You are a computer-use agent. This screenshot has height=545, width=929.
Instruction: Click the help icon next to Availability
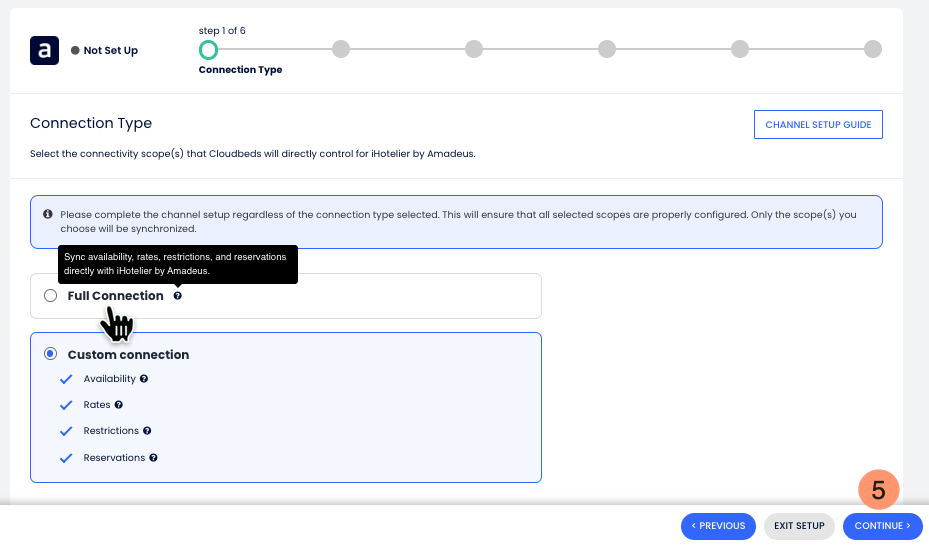[144, 379]
